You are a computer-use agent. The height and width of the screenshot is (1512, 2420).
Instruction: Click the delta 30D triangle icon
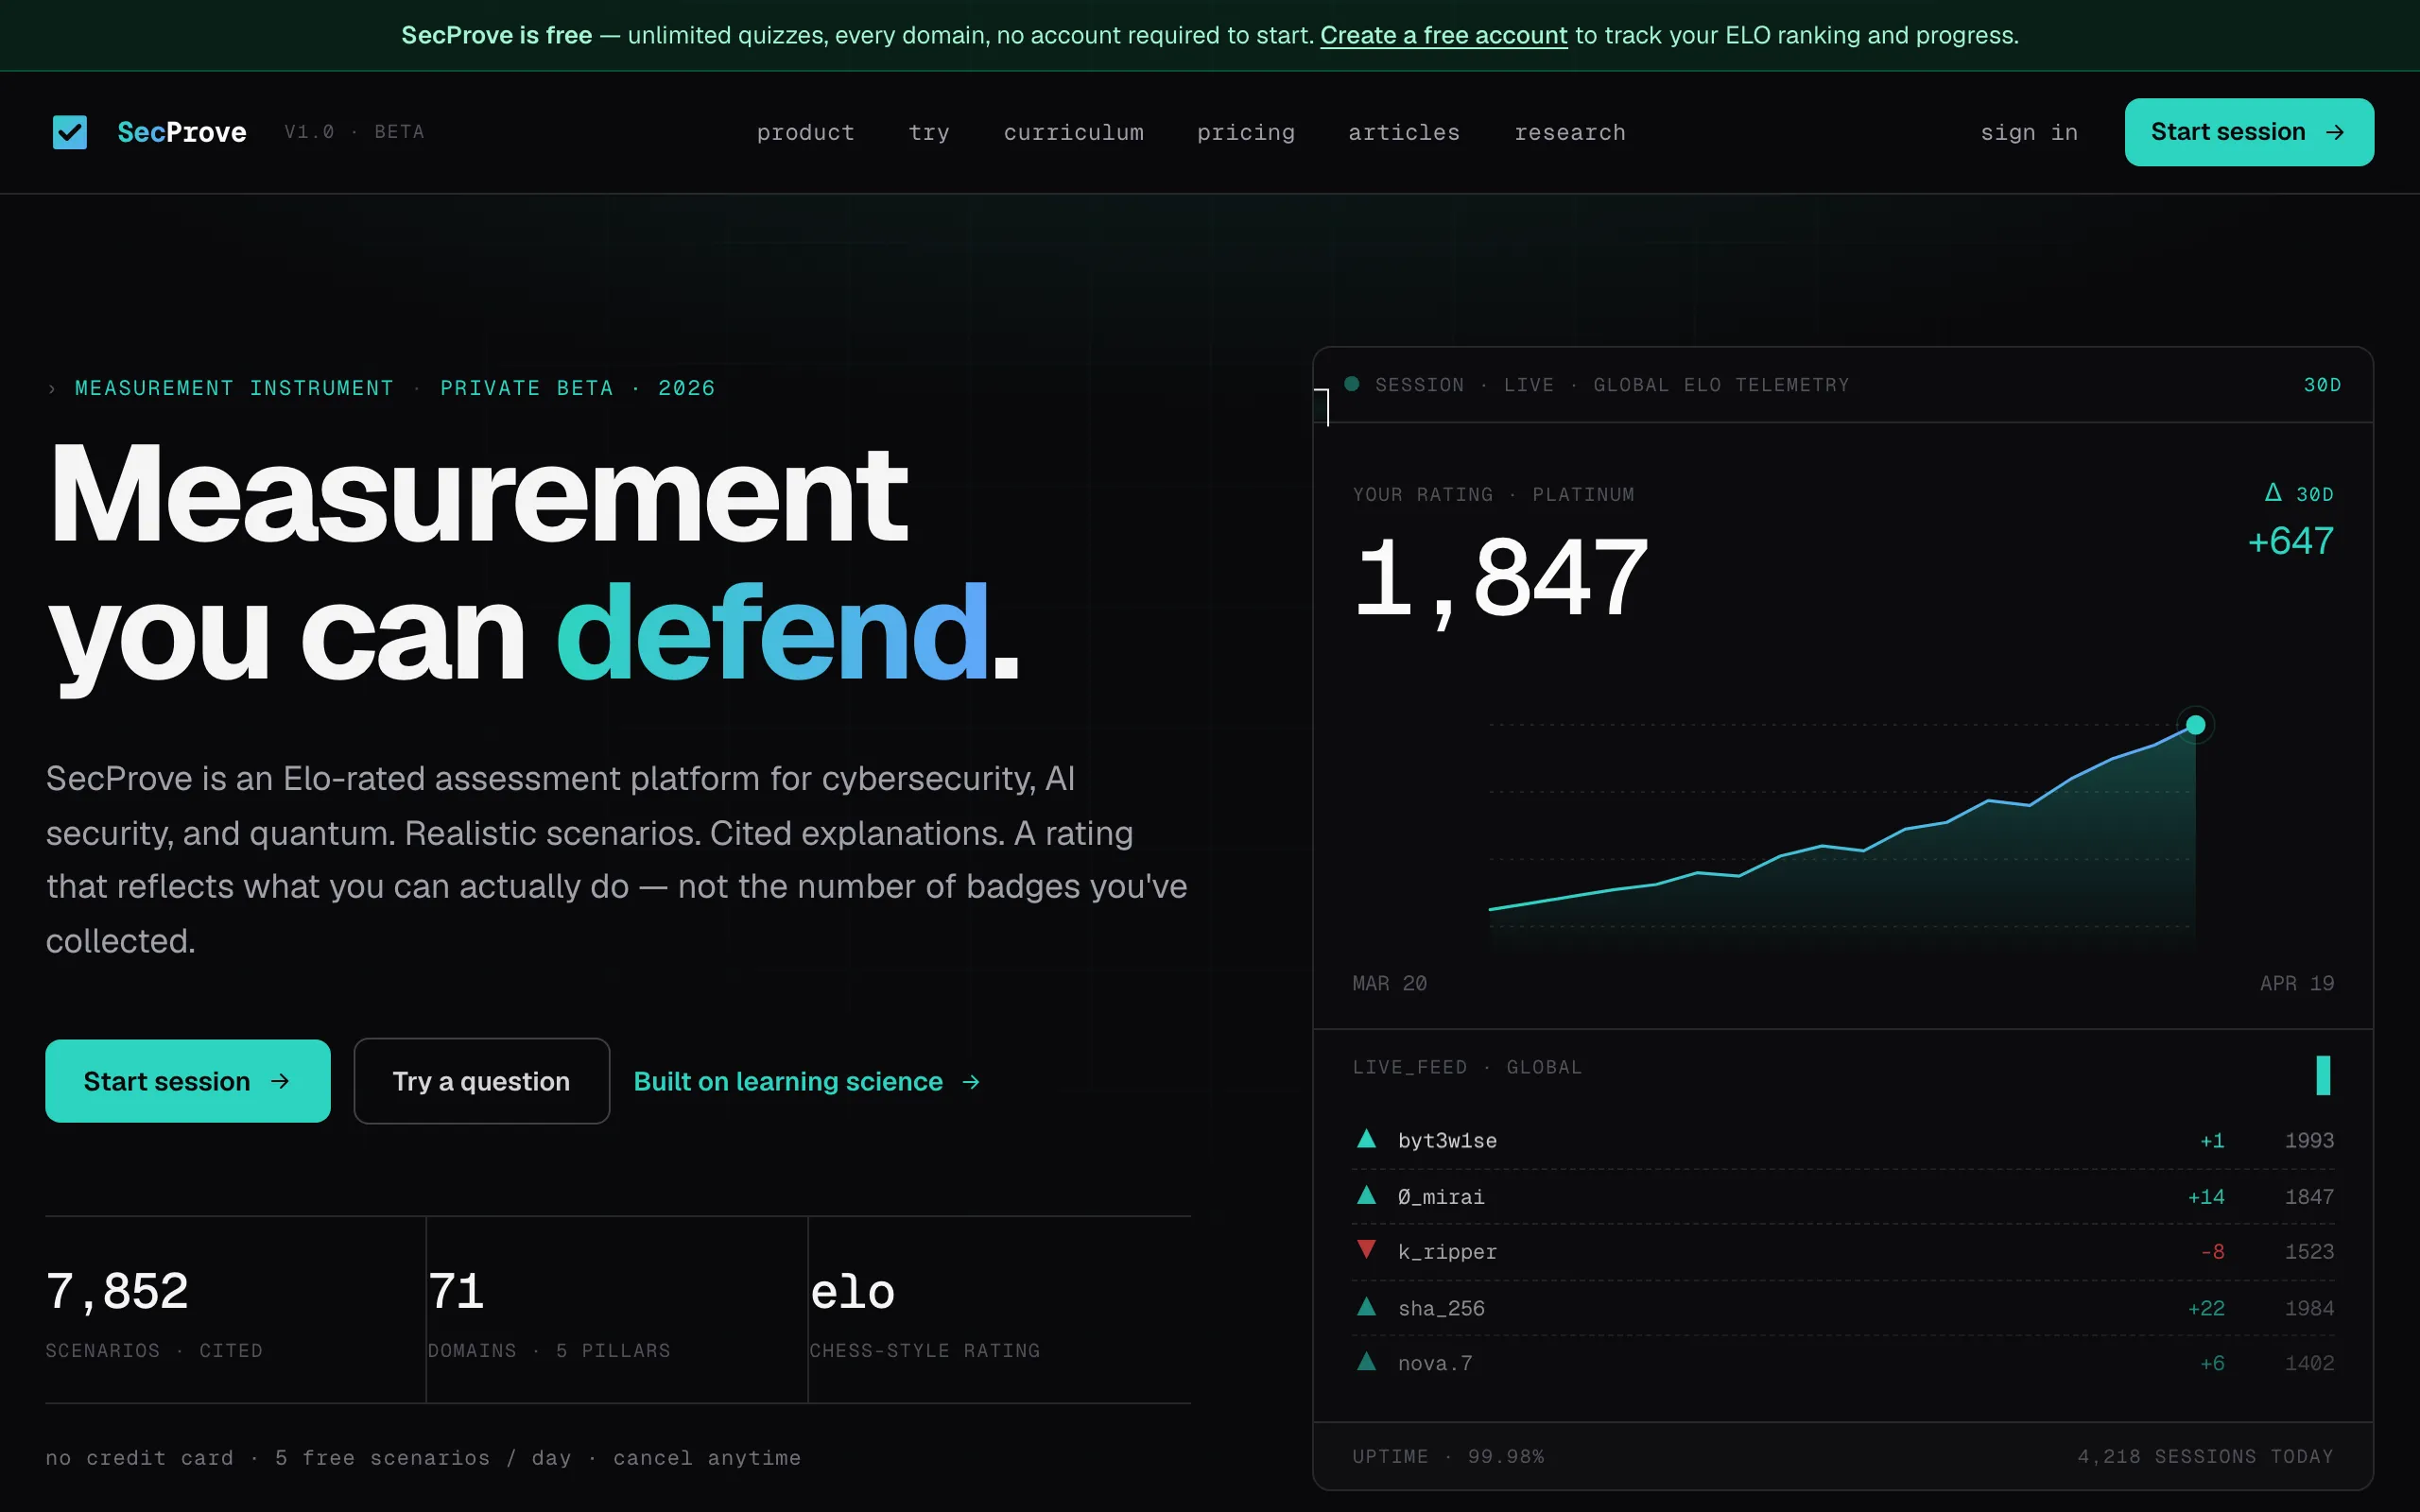pyautogui.click(x=2273, y=493)
